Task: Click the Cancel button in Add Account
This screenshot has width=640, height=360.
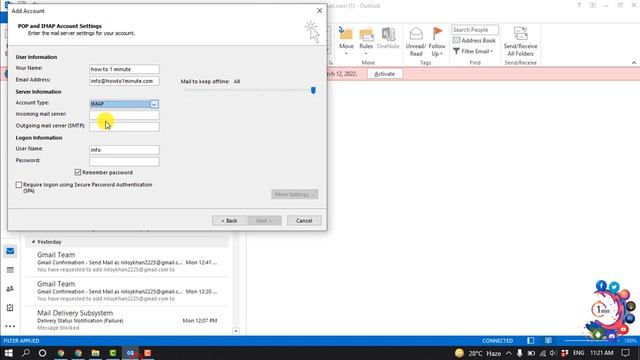Action: click(304, 220)
